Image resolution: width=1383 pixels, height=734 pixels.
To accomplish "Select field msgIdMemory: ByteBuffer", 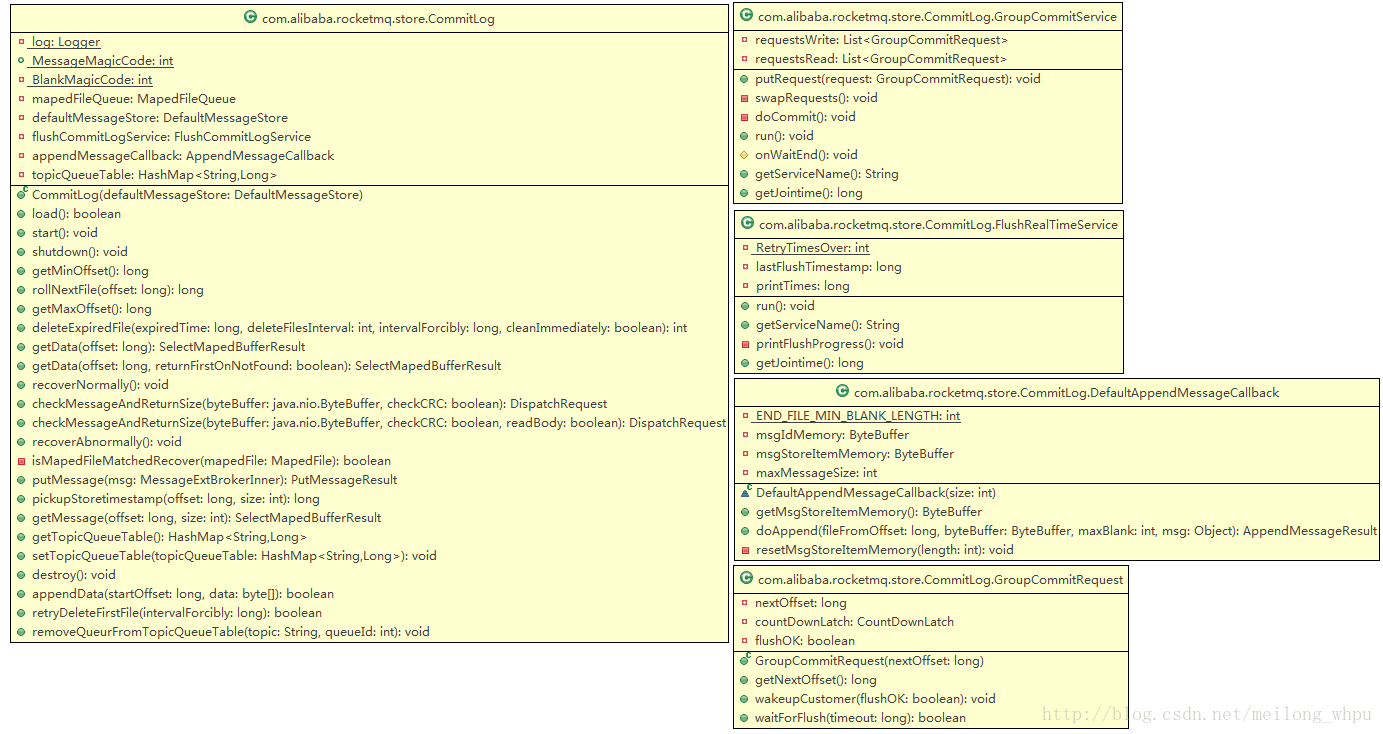I will pos(832,435).
